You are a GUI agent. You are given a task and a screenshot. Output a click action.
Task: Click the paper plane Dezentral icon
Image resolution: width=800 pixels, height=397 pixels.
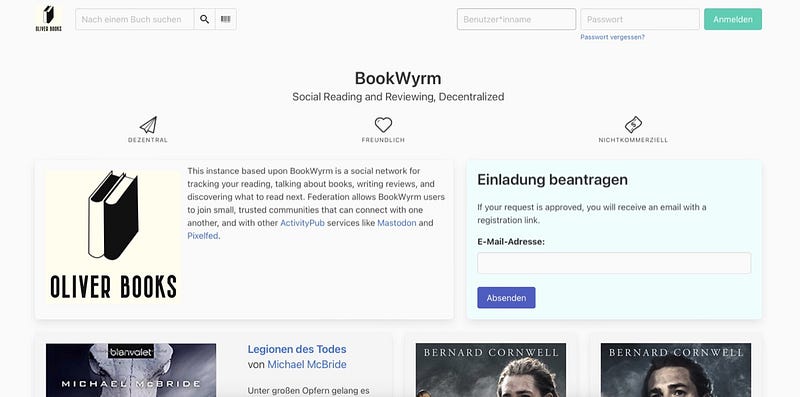click(x=148, y=125)
